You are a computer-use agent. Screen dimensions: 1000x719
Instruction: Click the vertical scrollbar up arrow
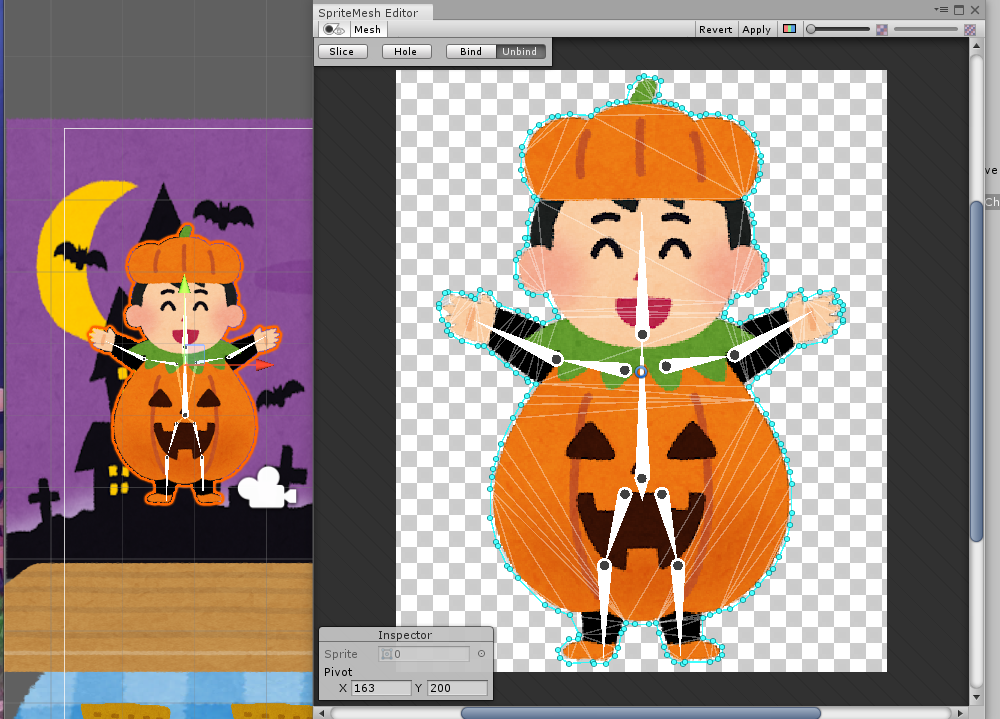pos(976,46)
